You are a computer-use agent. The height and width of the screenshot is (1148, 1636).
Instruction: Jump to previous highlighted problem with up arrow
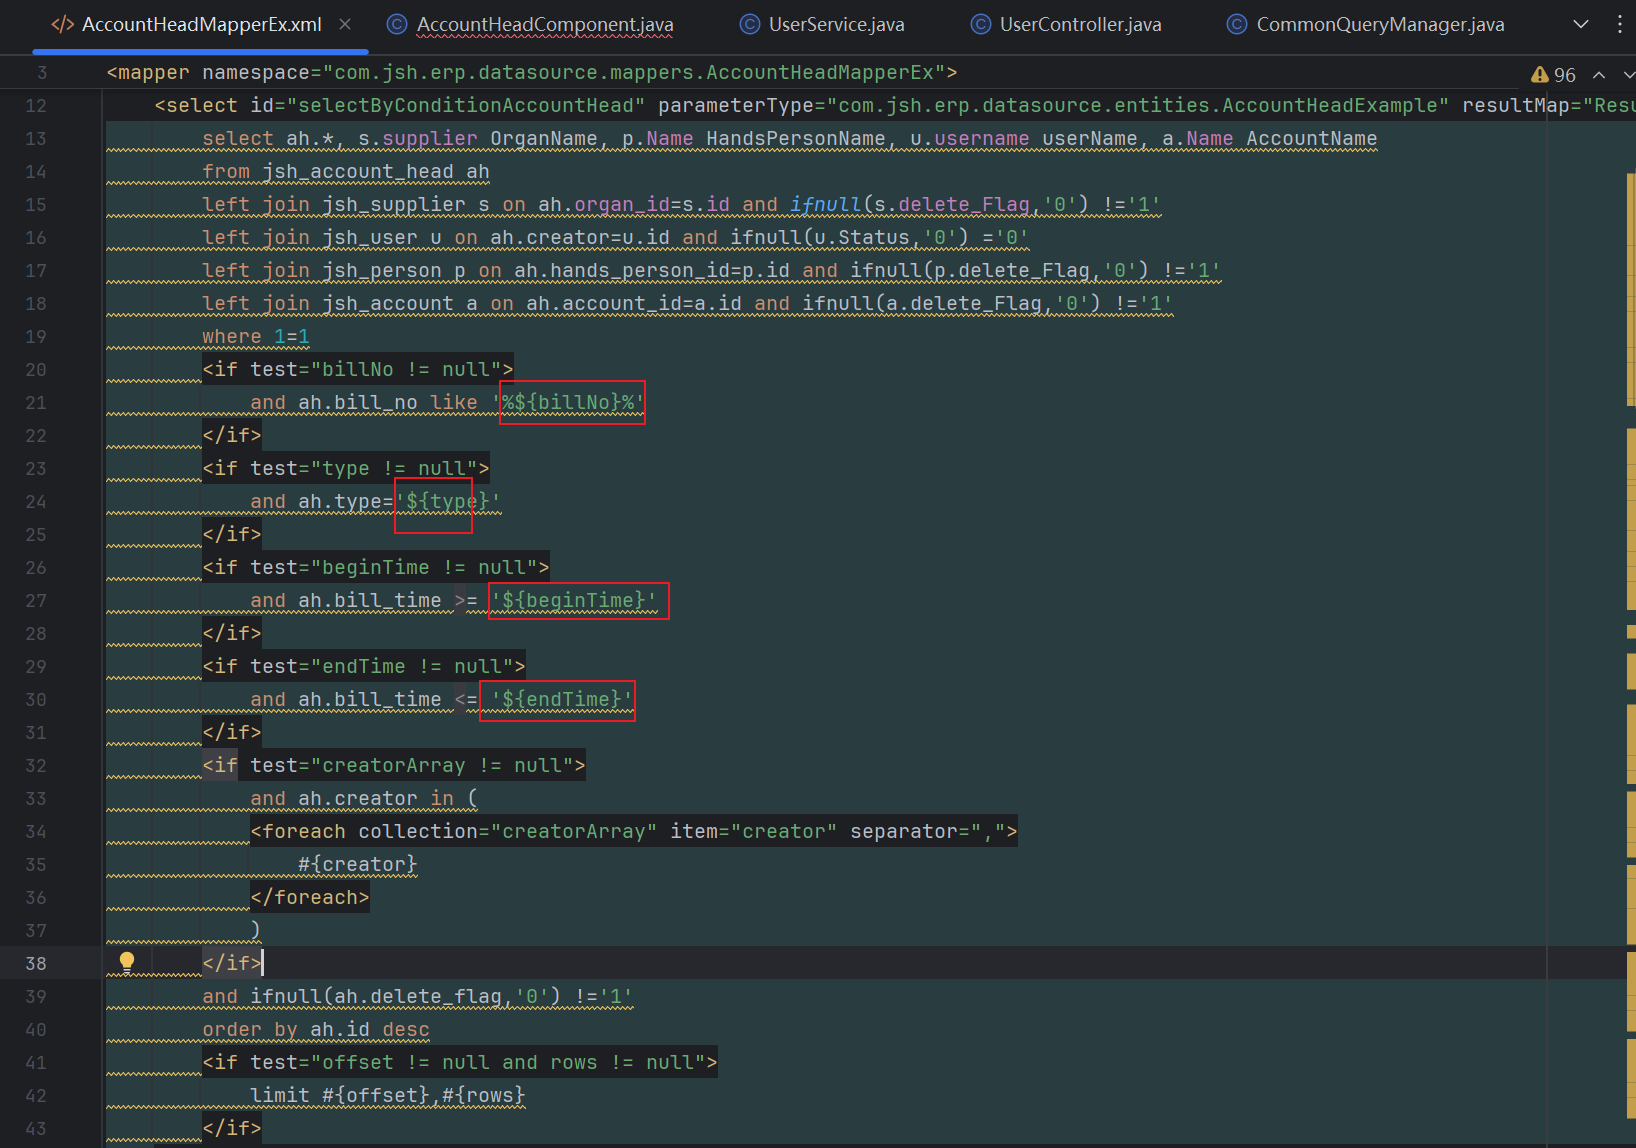(1599, 75)
